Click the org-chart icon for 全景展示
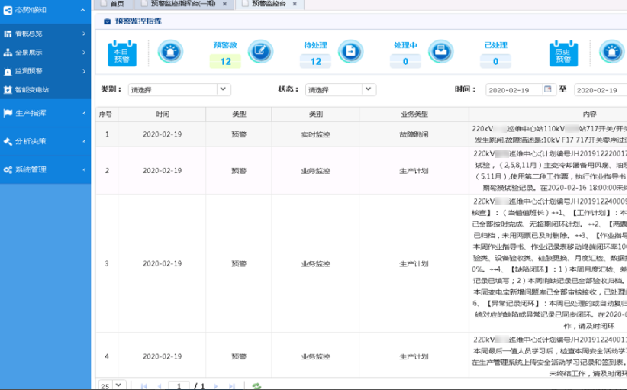 click(x=8, y=52)
